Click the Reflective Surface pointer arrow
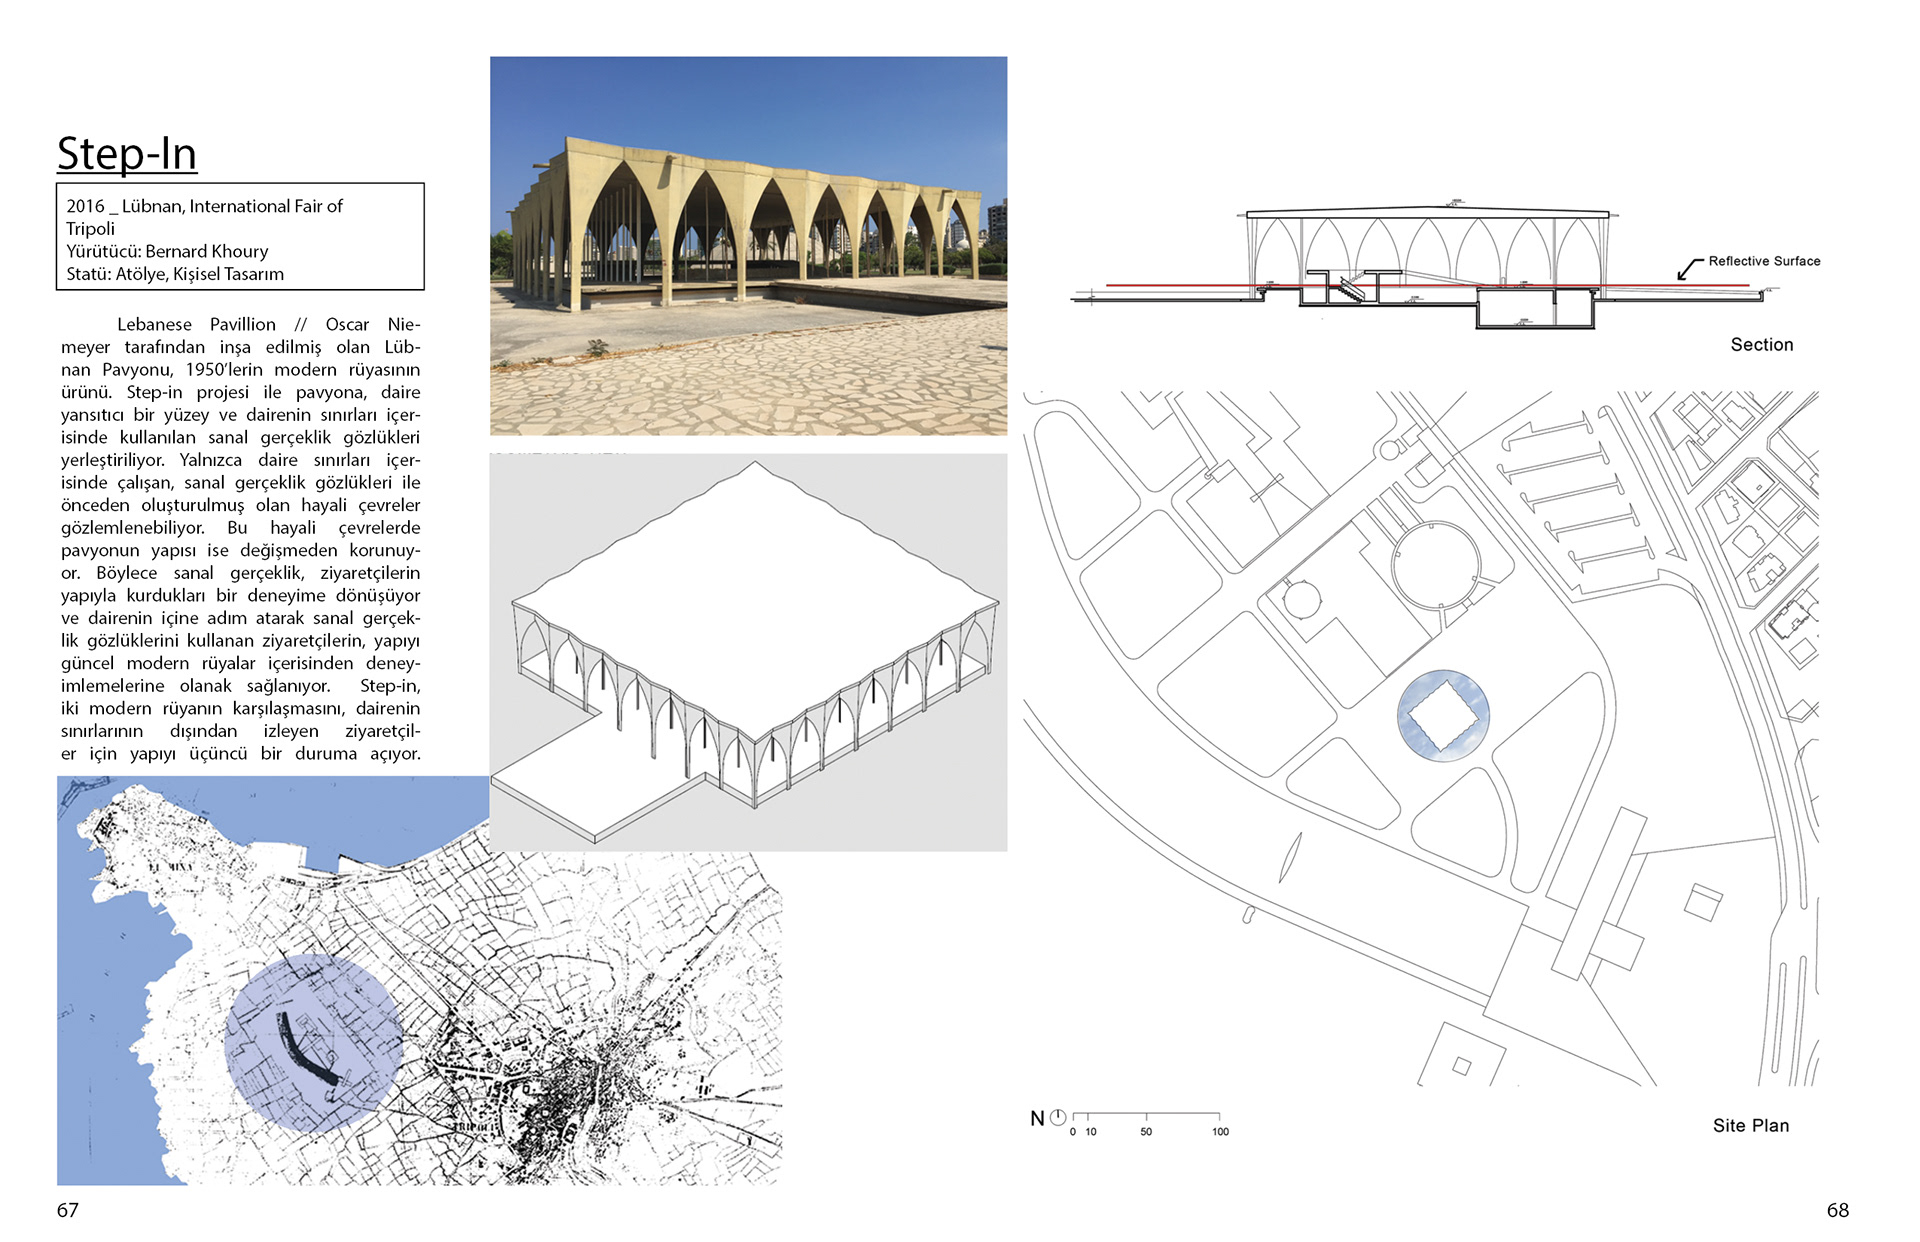1920x1242 pixels. coord(1689,268)
